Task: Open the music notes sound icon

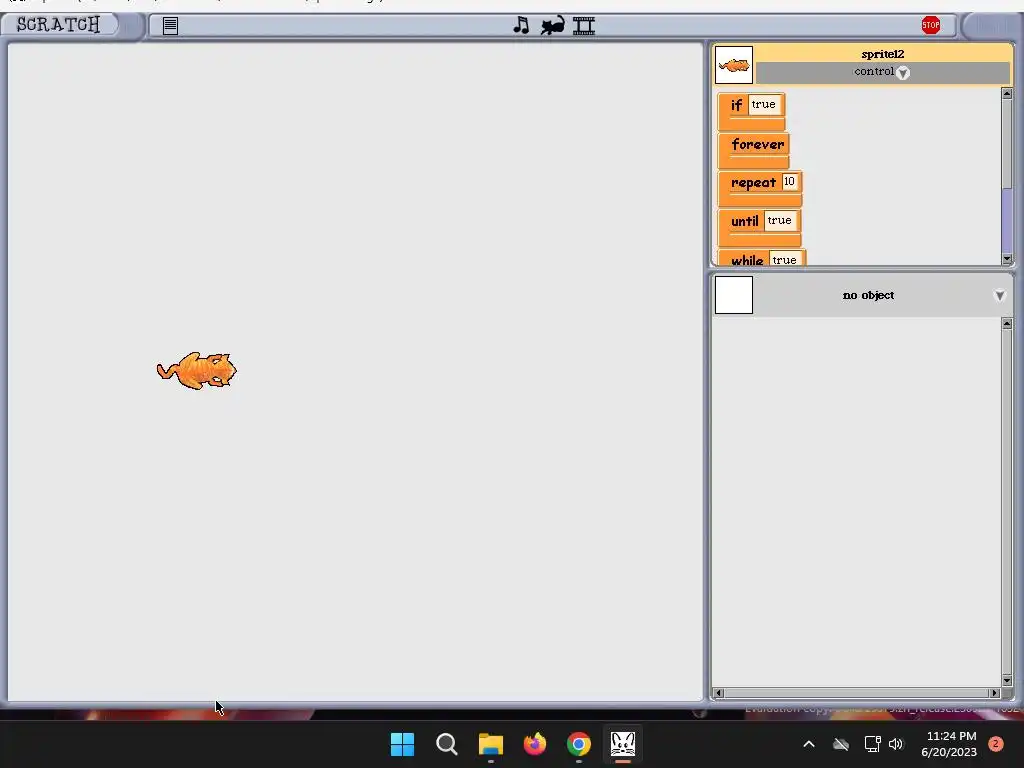Action: click(521, 25)
